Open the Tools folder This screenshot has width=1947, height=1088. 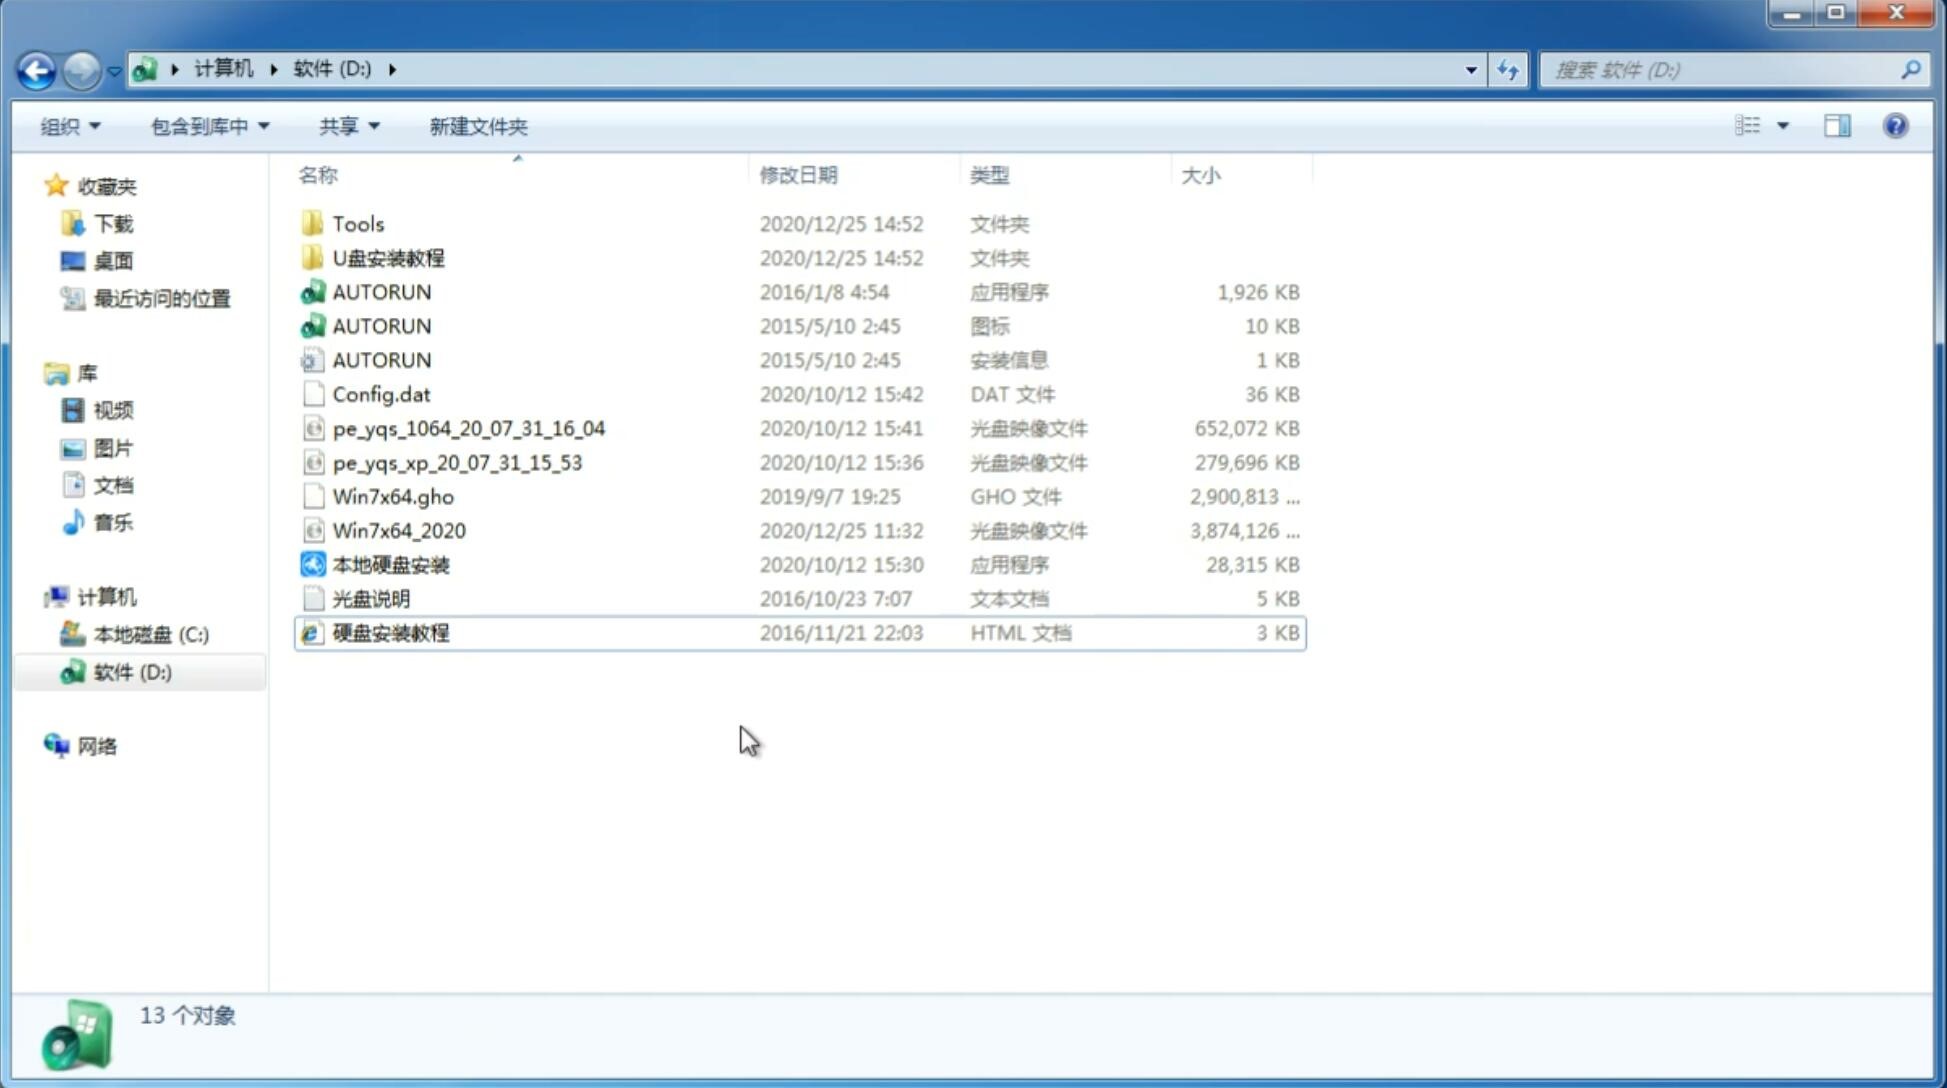coord(356,223)
